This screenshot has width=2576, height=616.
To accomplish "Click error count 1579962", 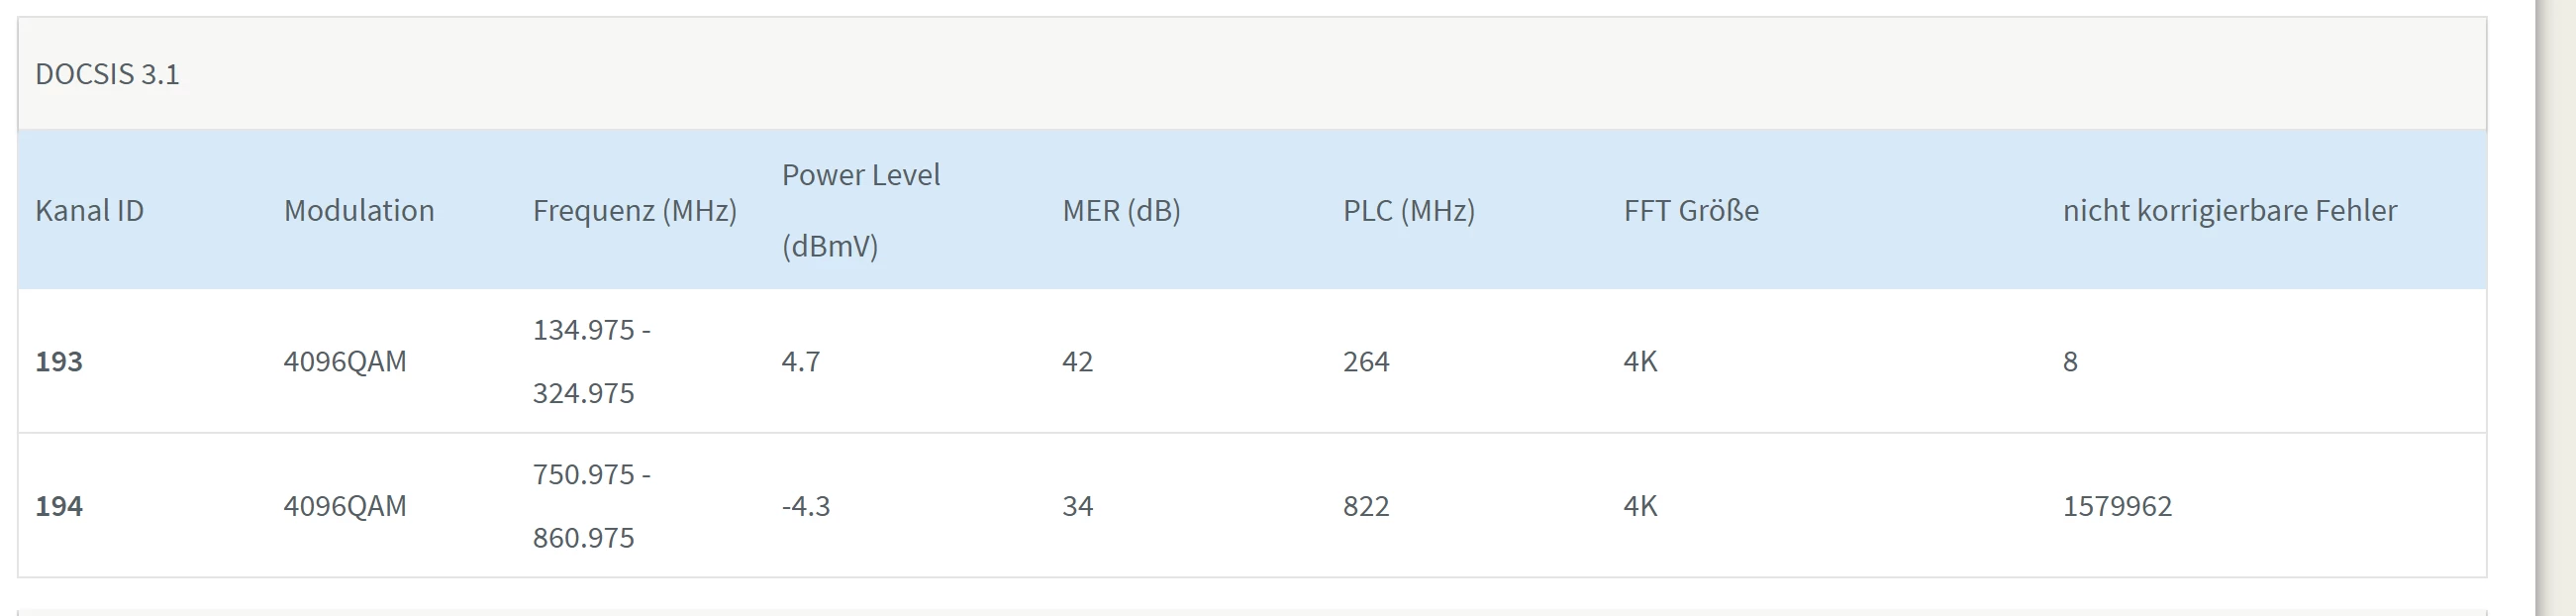I will [x=2117, y=506].
